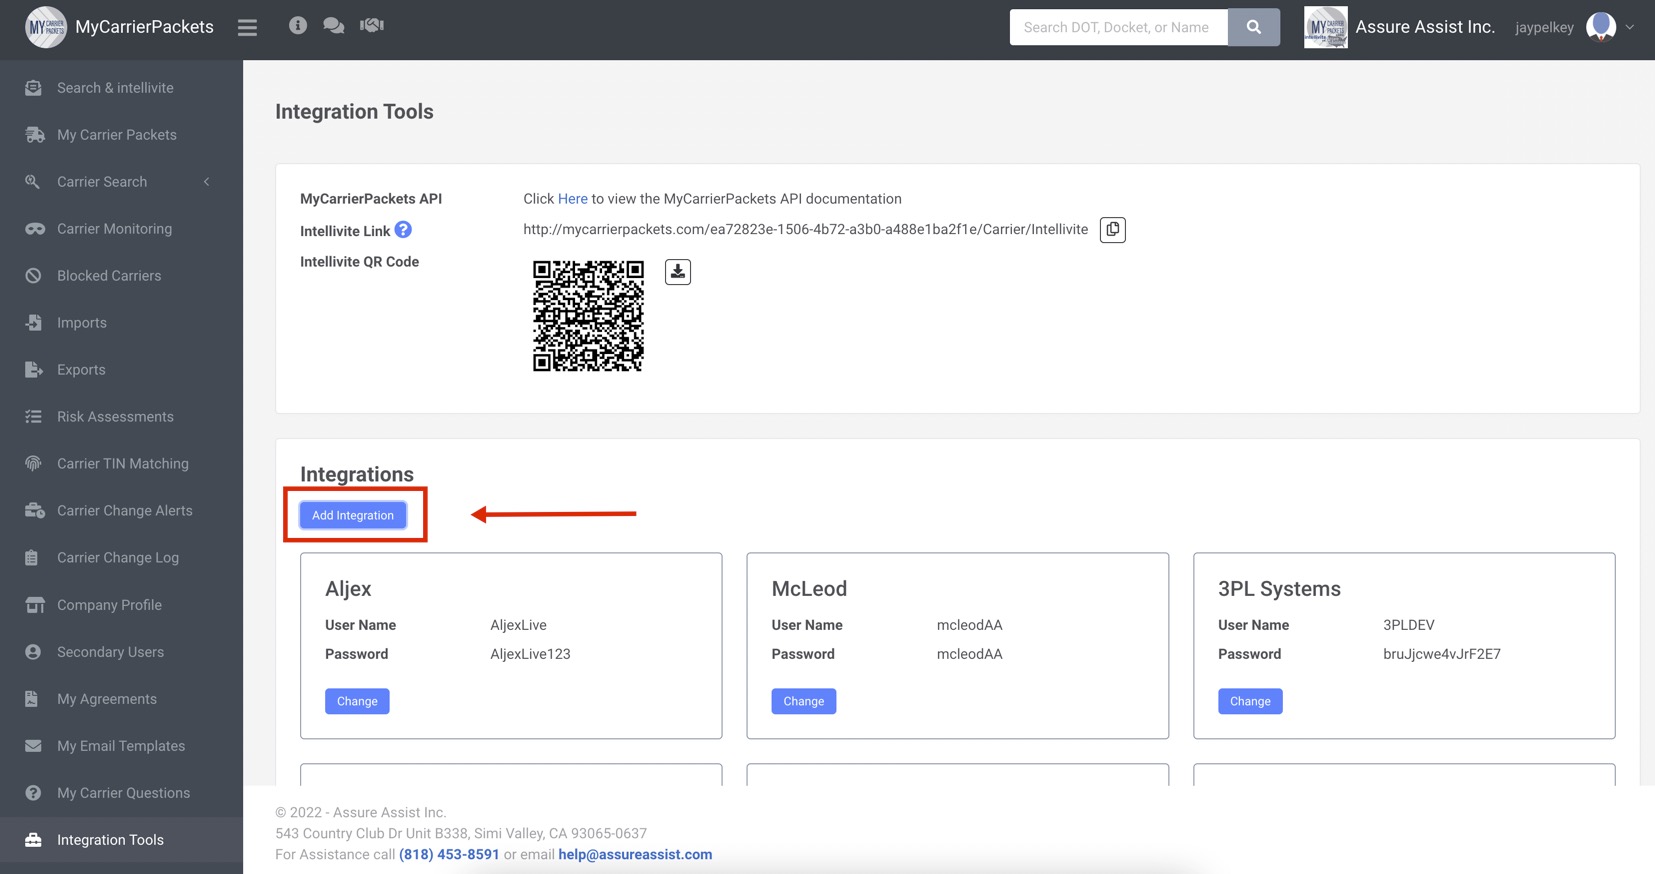Click the Imports file icon
The height and width of the screenshot is (874, 1655).
[x=33, y=323]
